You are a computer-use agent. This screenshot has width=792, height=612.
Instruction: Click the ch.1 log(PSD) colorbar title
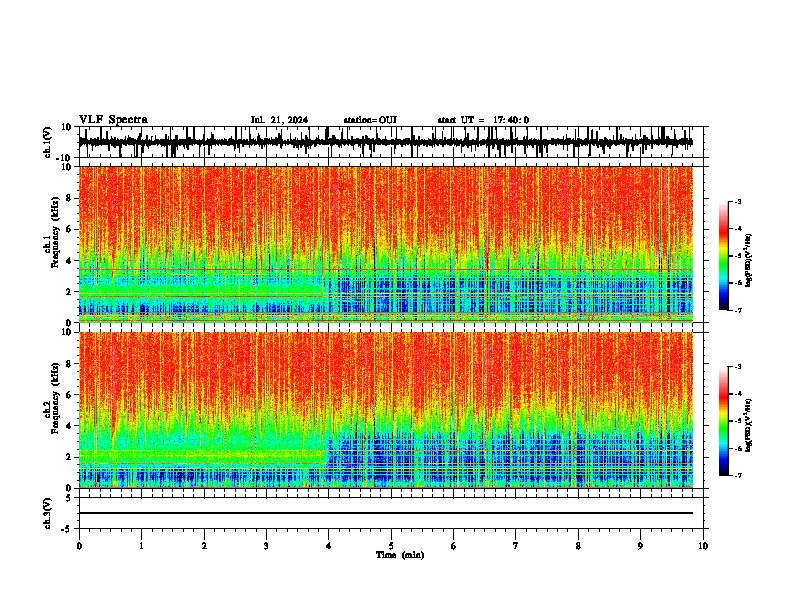749,261
